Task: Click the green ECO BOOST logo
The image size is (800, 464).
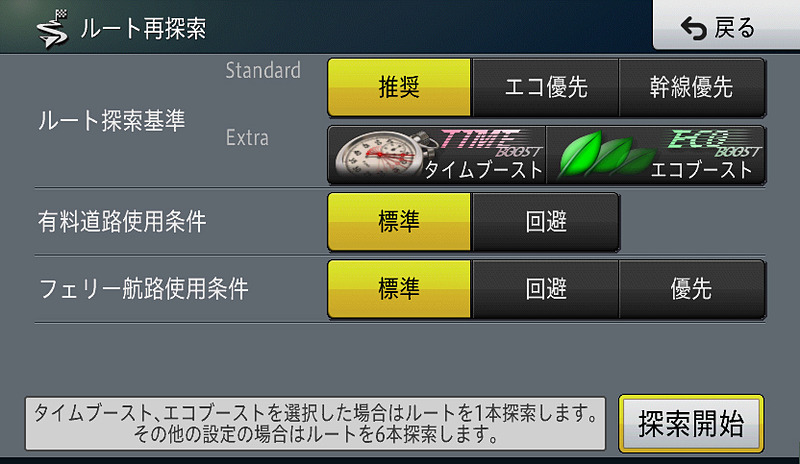Action: pyautogui.click(x=715, y=143)
